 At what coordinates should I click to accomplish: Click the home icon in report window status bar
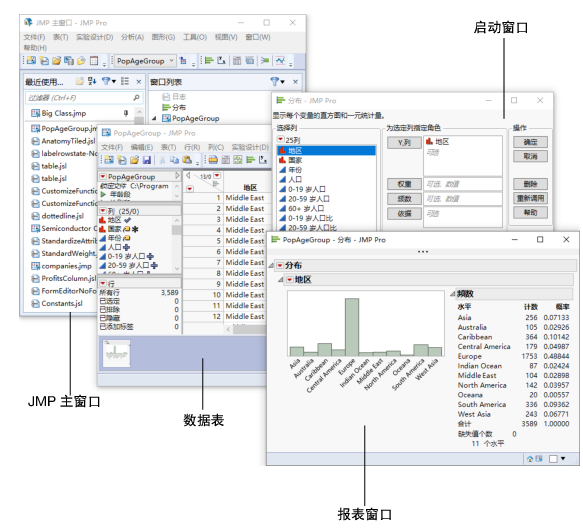tap(530, 459)
